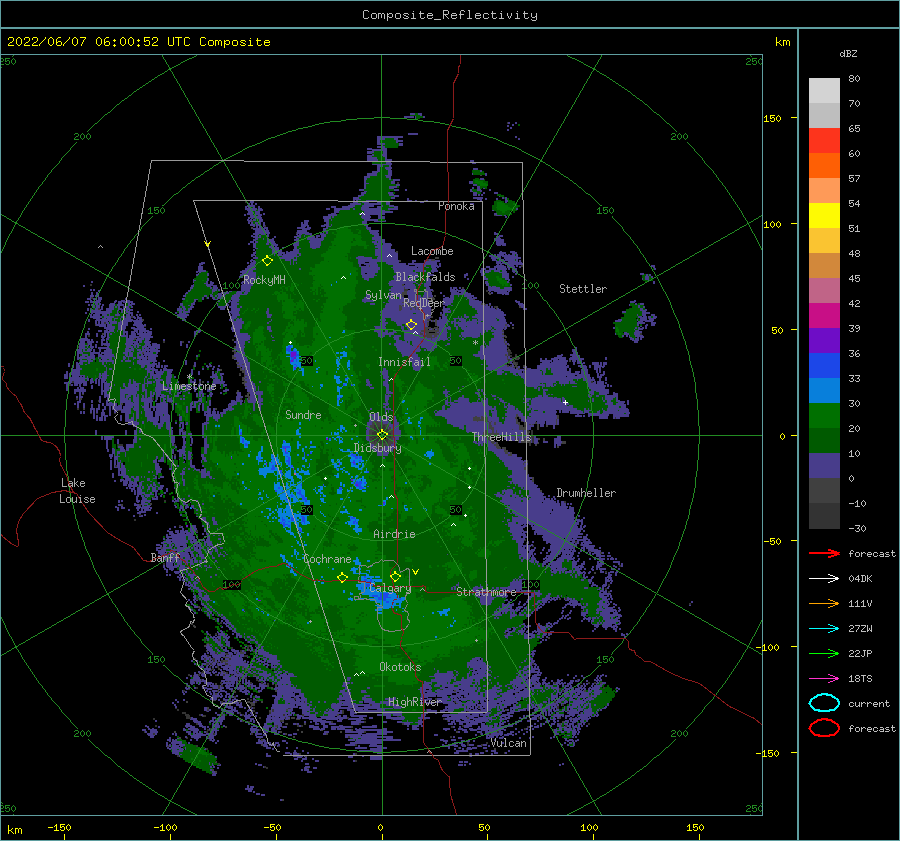Click the Innisfail label
Viewport: 900px width, 841px height.
(x=404, y=362)
